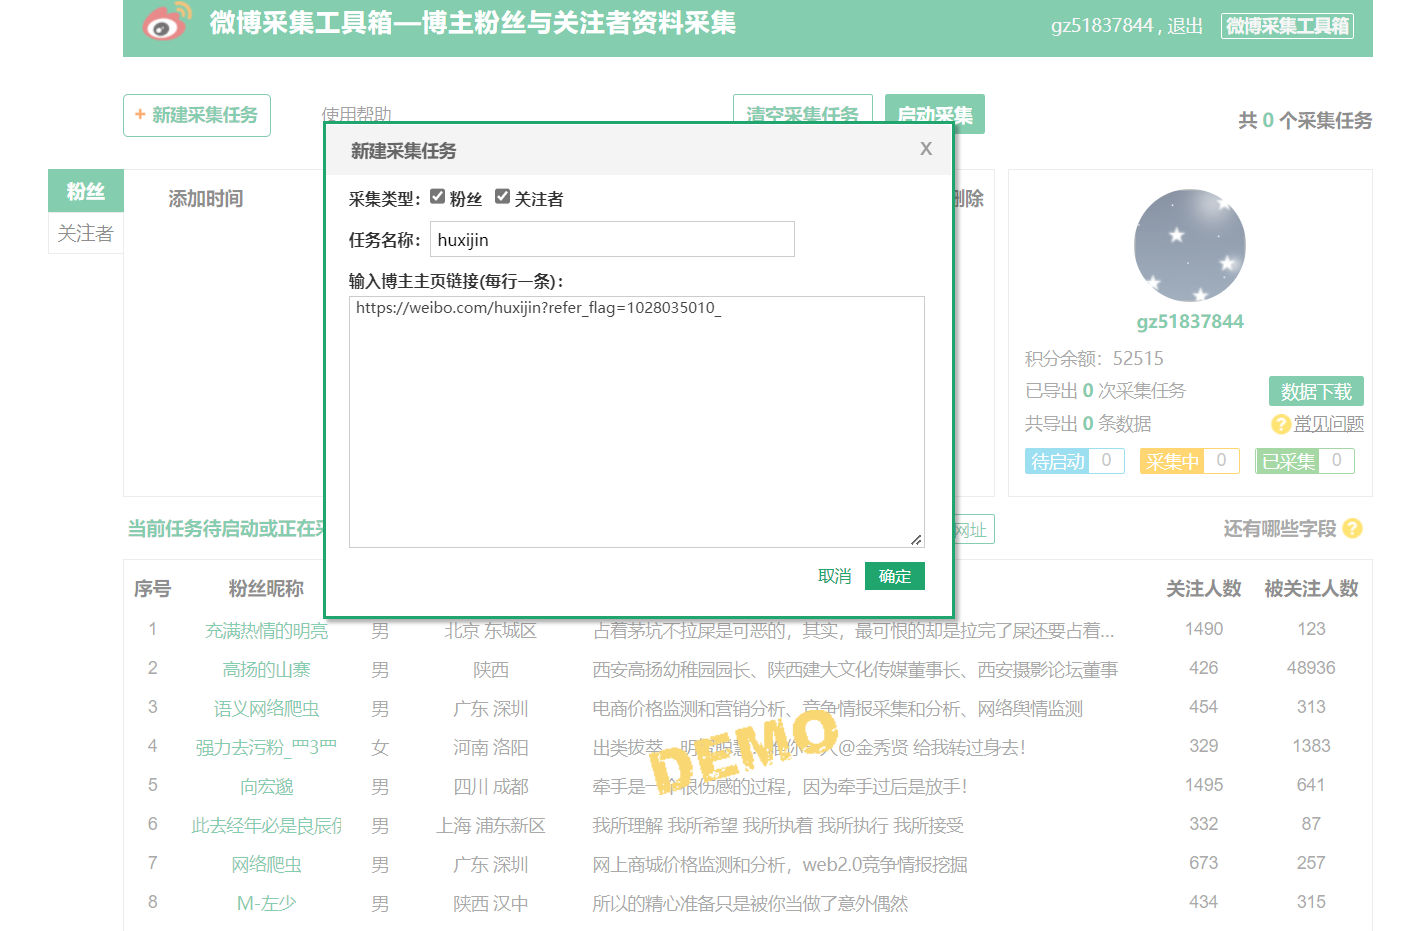Screen dimensions: 1412x931
Task: Click the 48936 followers value
Action: 1311,667
